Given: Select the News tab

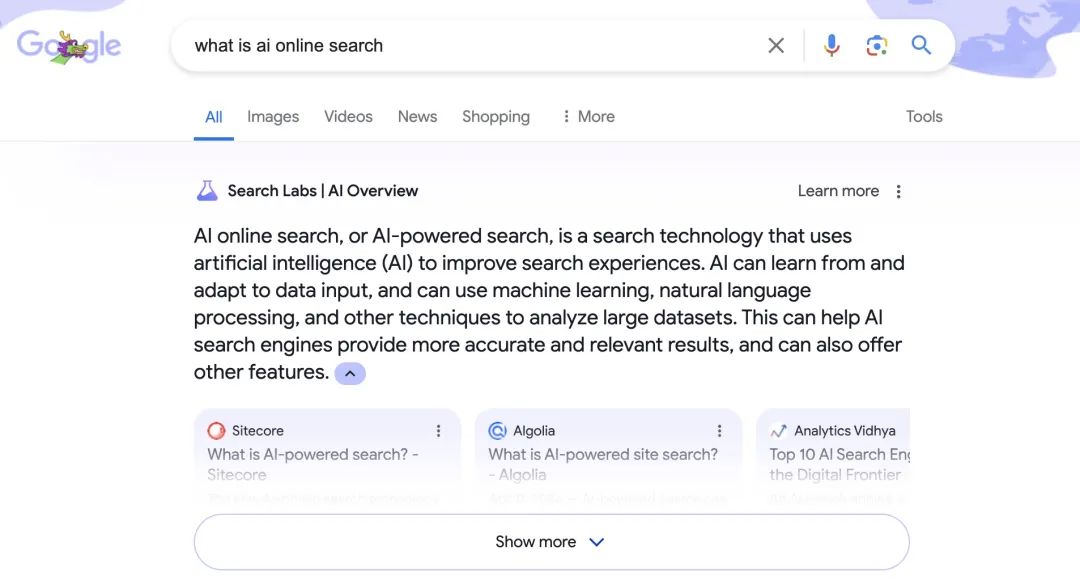Looking at the screenshot, I should pyautogui.click(x=417, y=116).
